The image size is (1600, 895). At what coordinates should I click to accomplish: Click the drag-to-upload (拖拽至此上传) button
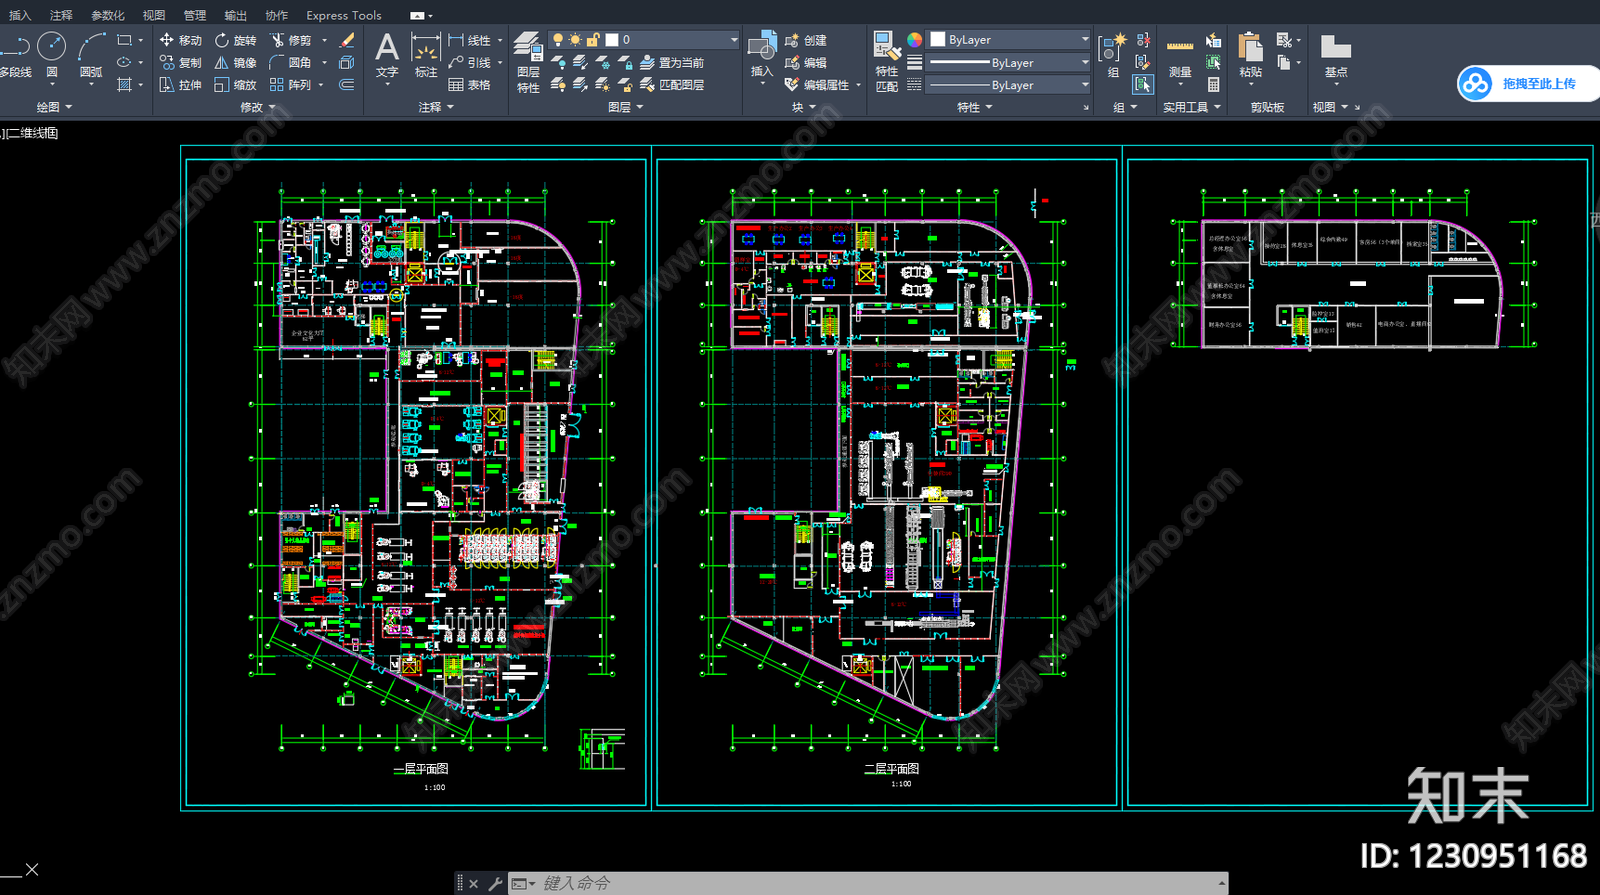point(1527,84)
